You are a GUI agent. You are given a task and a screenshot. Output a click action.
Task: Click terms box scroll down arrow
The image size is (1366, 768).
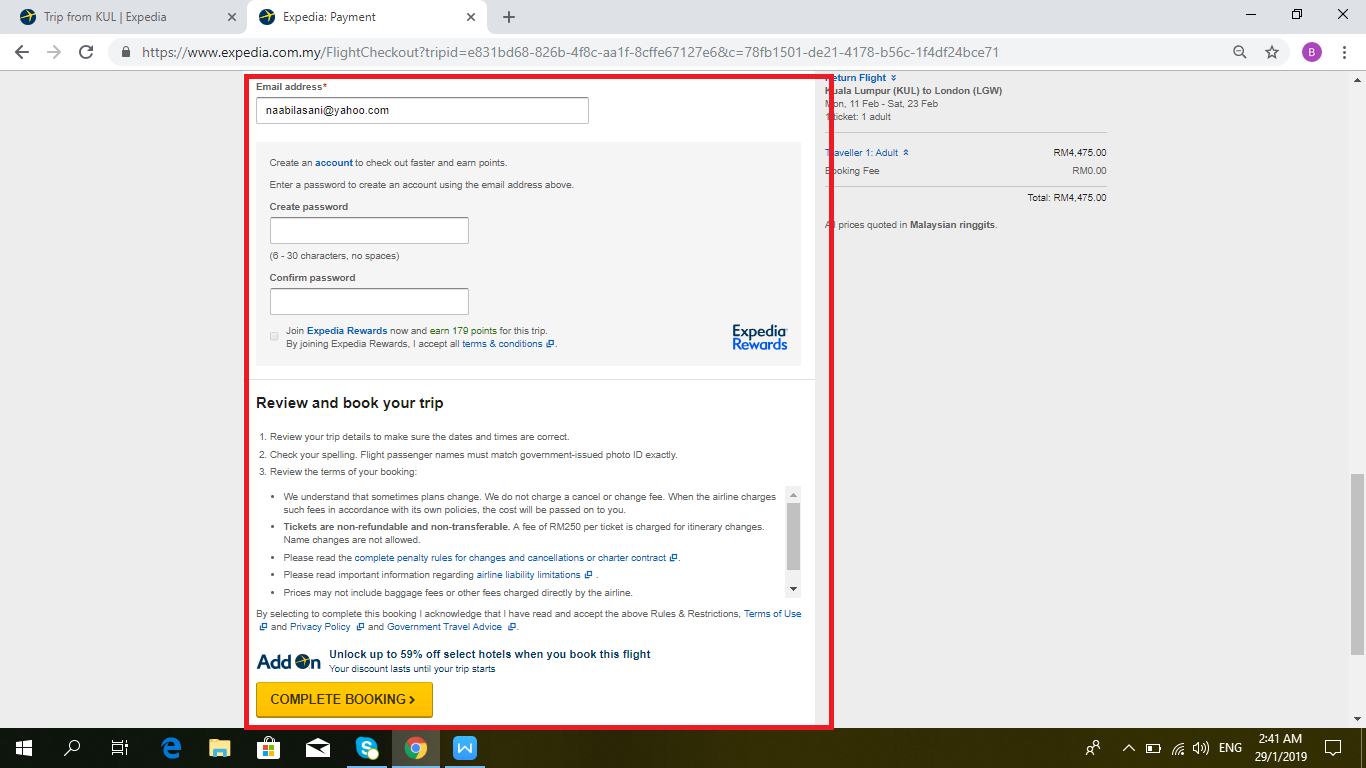[x=793, y=589]
